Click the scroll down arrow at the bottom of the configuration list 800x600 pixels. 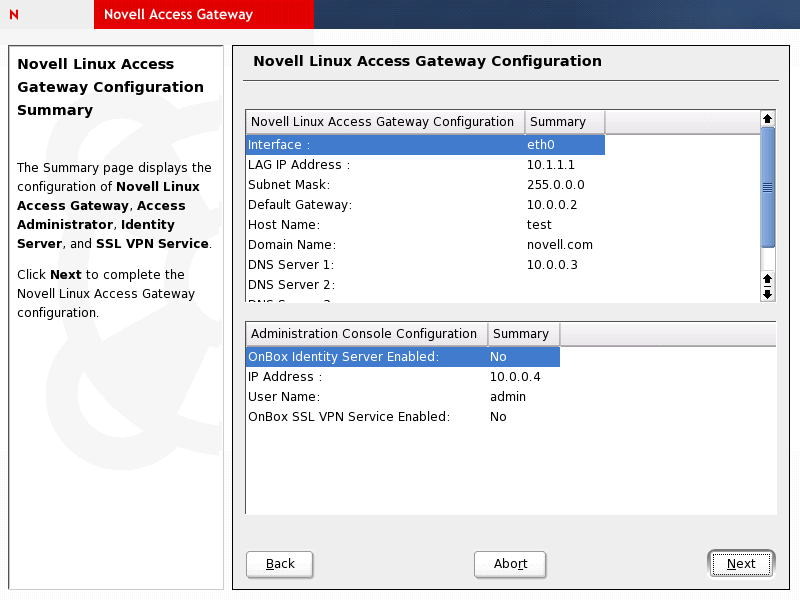[x=767, y=294]
